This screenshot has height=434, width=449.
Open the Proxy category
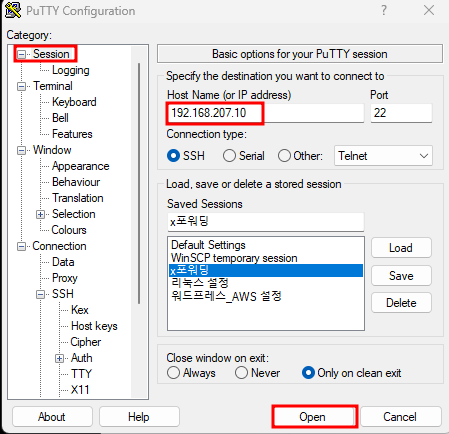(x=65, y=278)
